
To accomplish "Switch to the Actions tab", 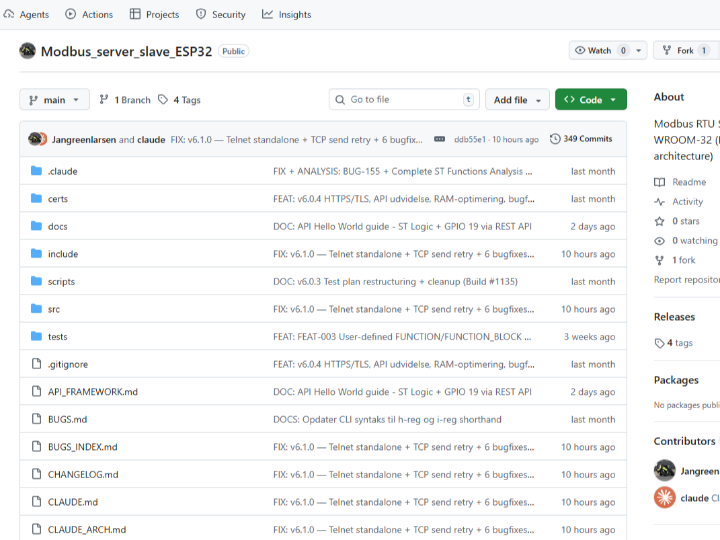I will pos(89,14).
